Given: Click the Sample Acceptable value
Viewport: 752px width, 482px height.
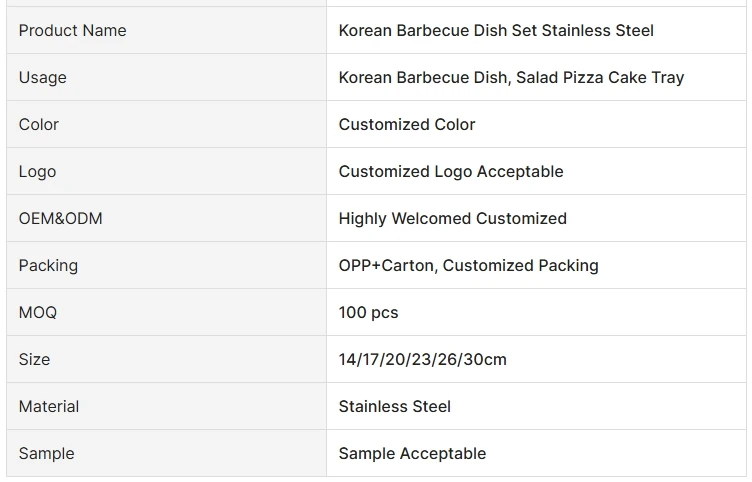Looking at the screenshot, I should pyautogui.click(x=412, y=454).
